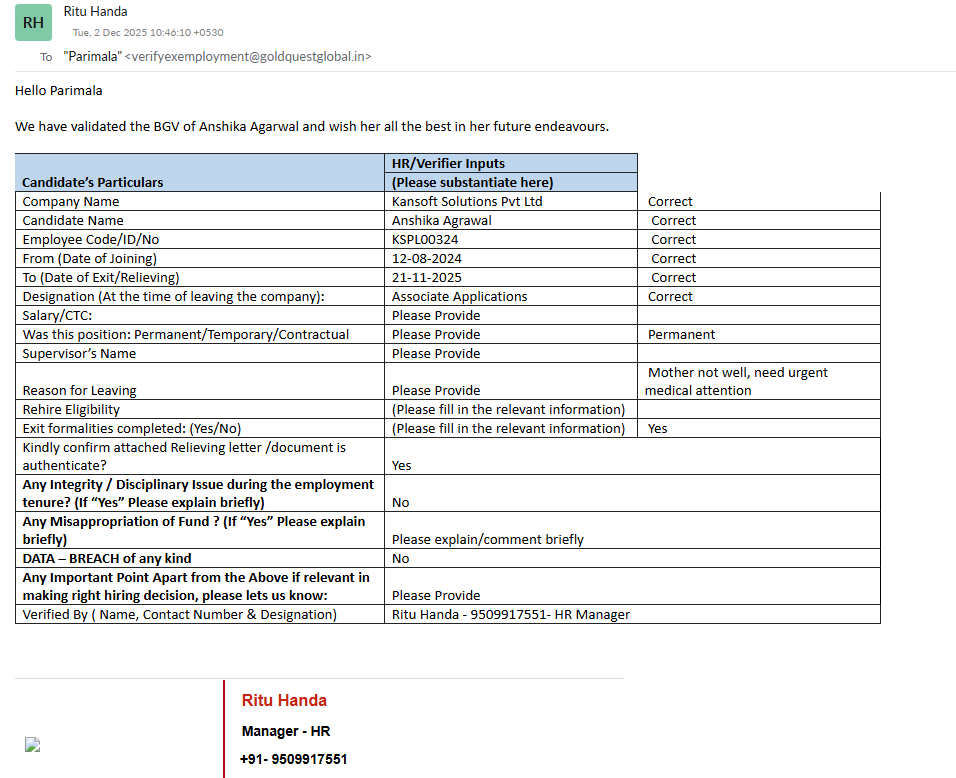Click 'Candidate's Particulars' header cell
956x778 pixels.
(200, 173)
